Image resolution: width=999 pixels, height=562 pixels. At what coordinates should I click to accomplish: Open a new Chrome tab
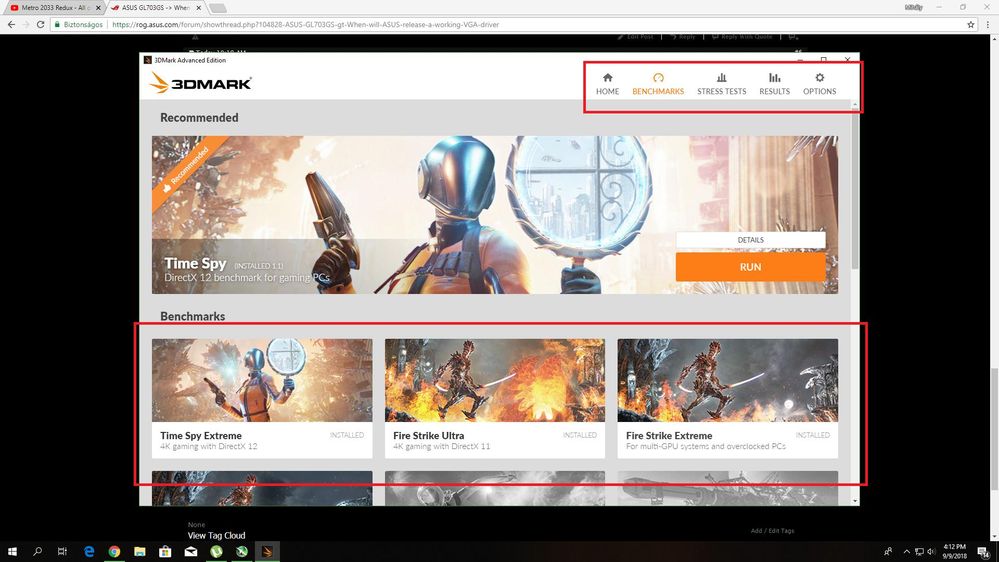218,8
